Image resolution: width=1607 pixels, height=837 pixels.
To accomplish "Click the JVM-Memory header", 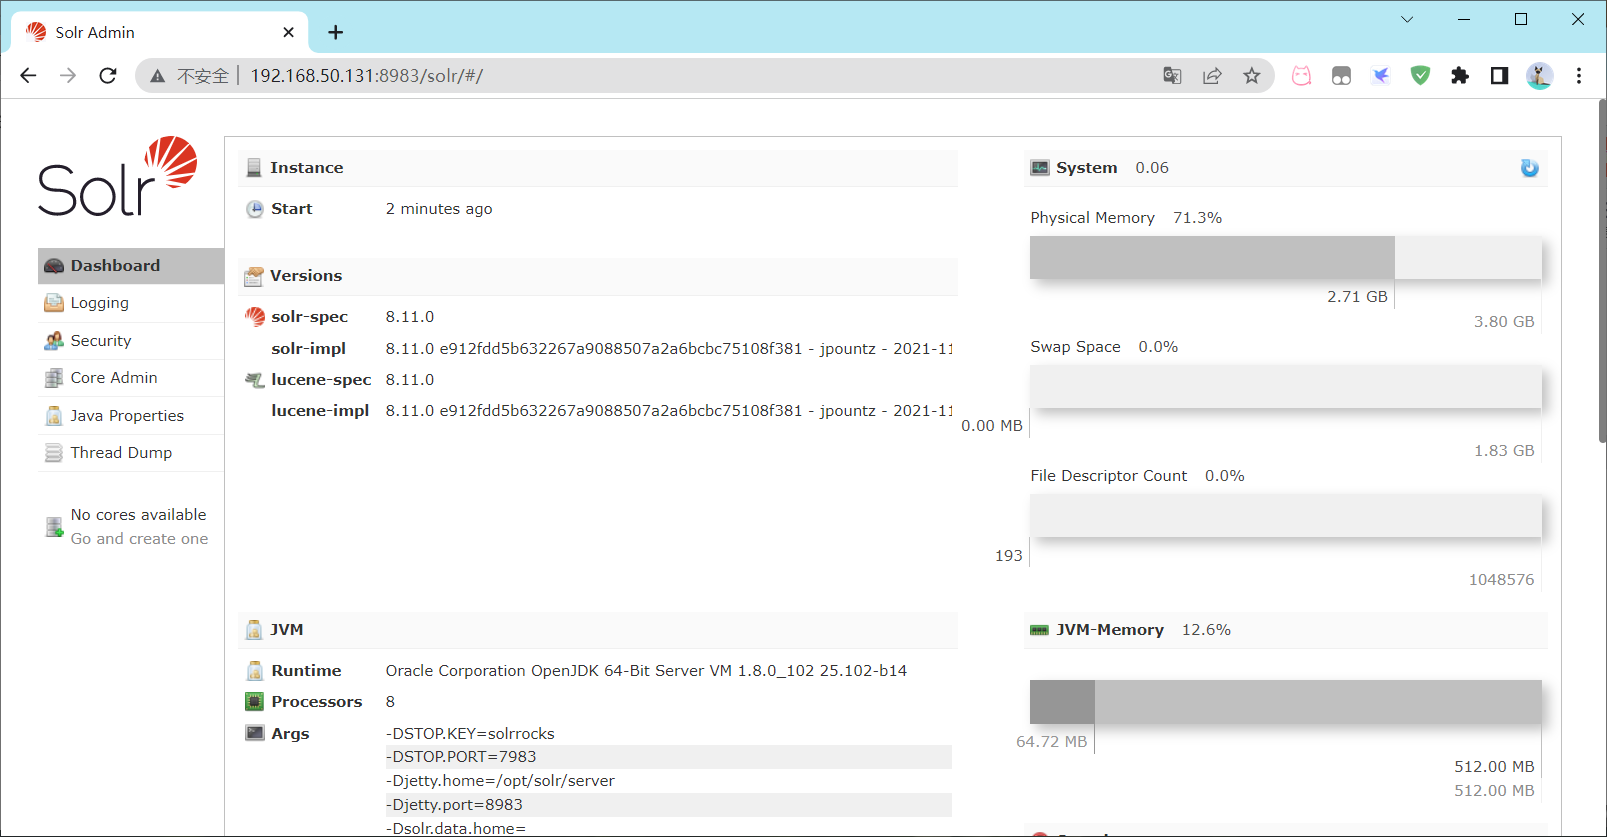I will click(1286, 630).
